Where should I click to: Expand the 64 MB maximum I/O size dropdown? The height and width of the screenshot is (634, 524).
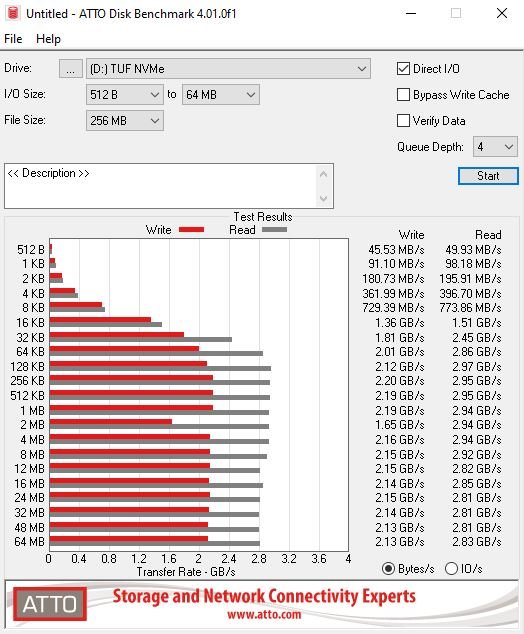coord(221,95)
